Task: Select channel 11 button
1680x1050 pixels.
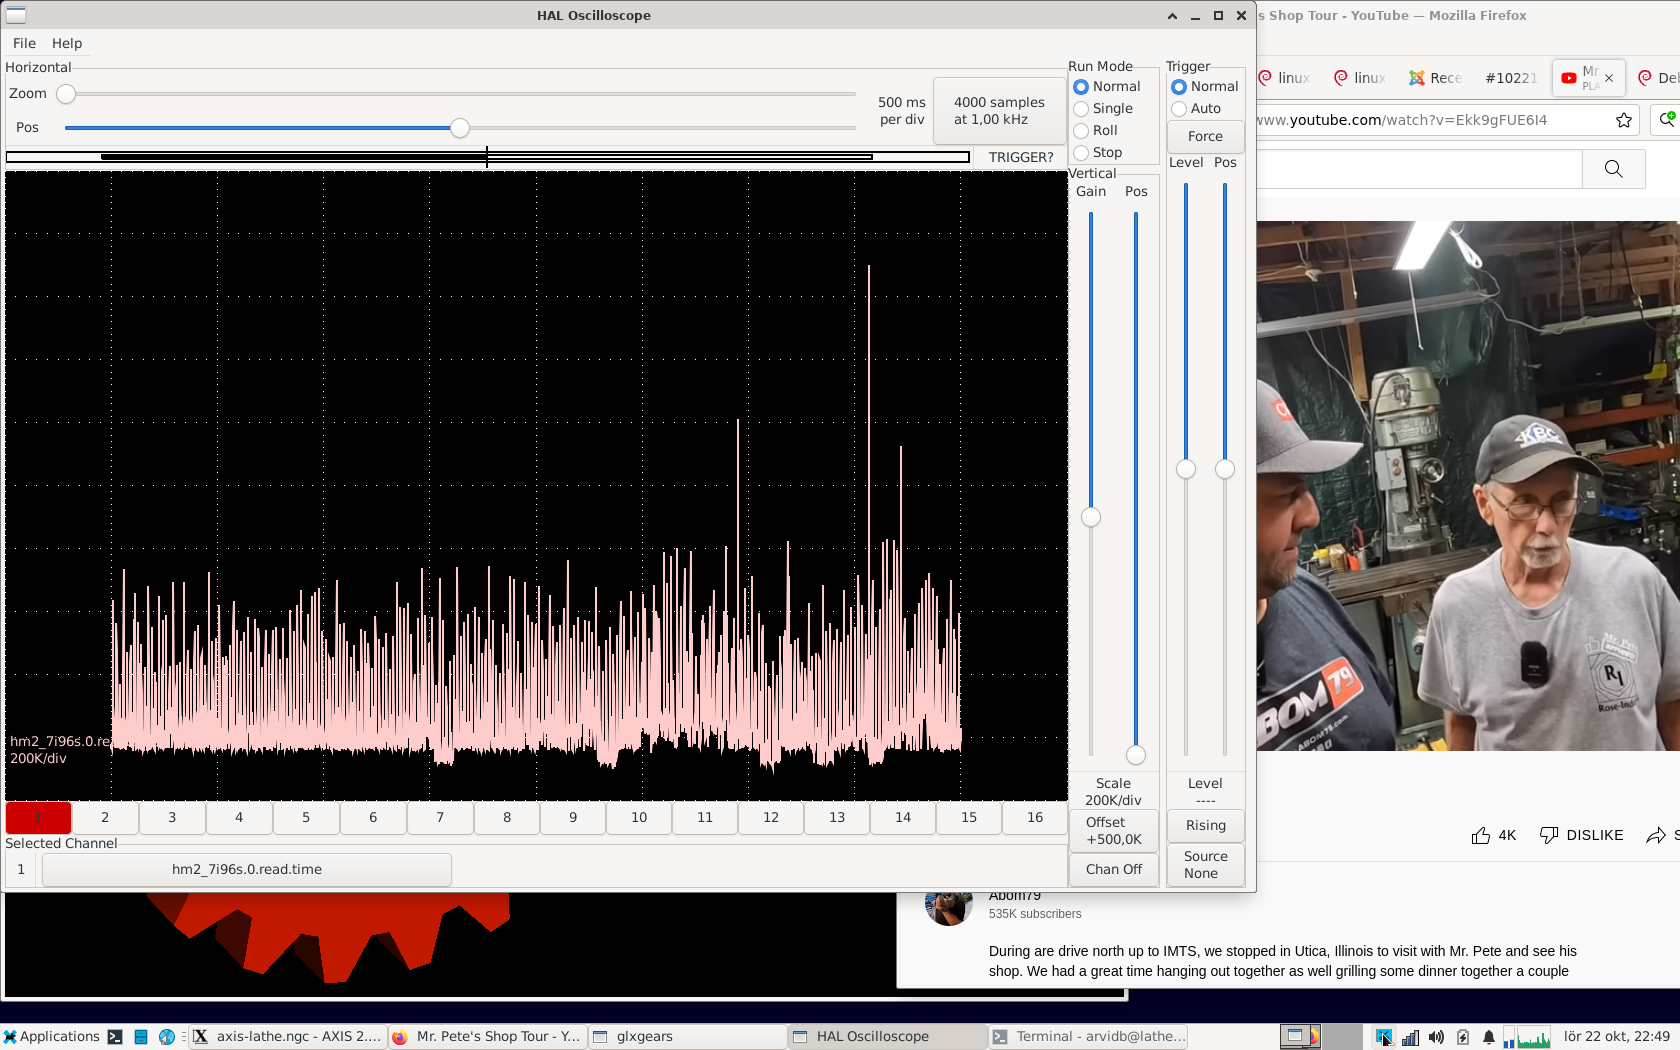Action: 705,817
